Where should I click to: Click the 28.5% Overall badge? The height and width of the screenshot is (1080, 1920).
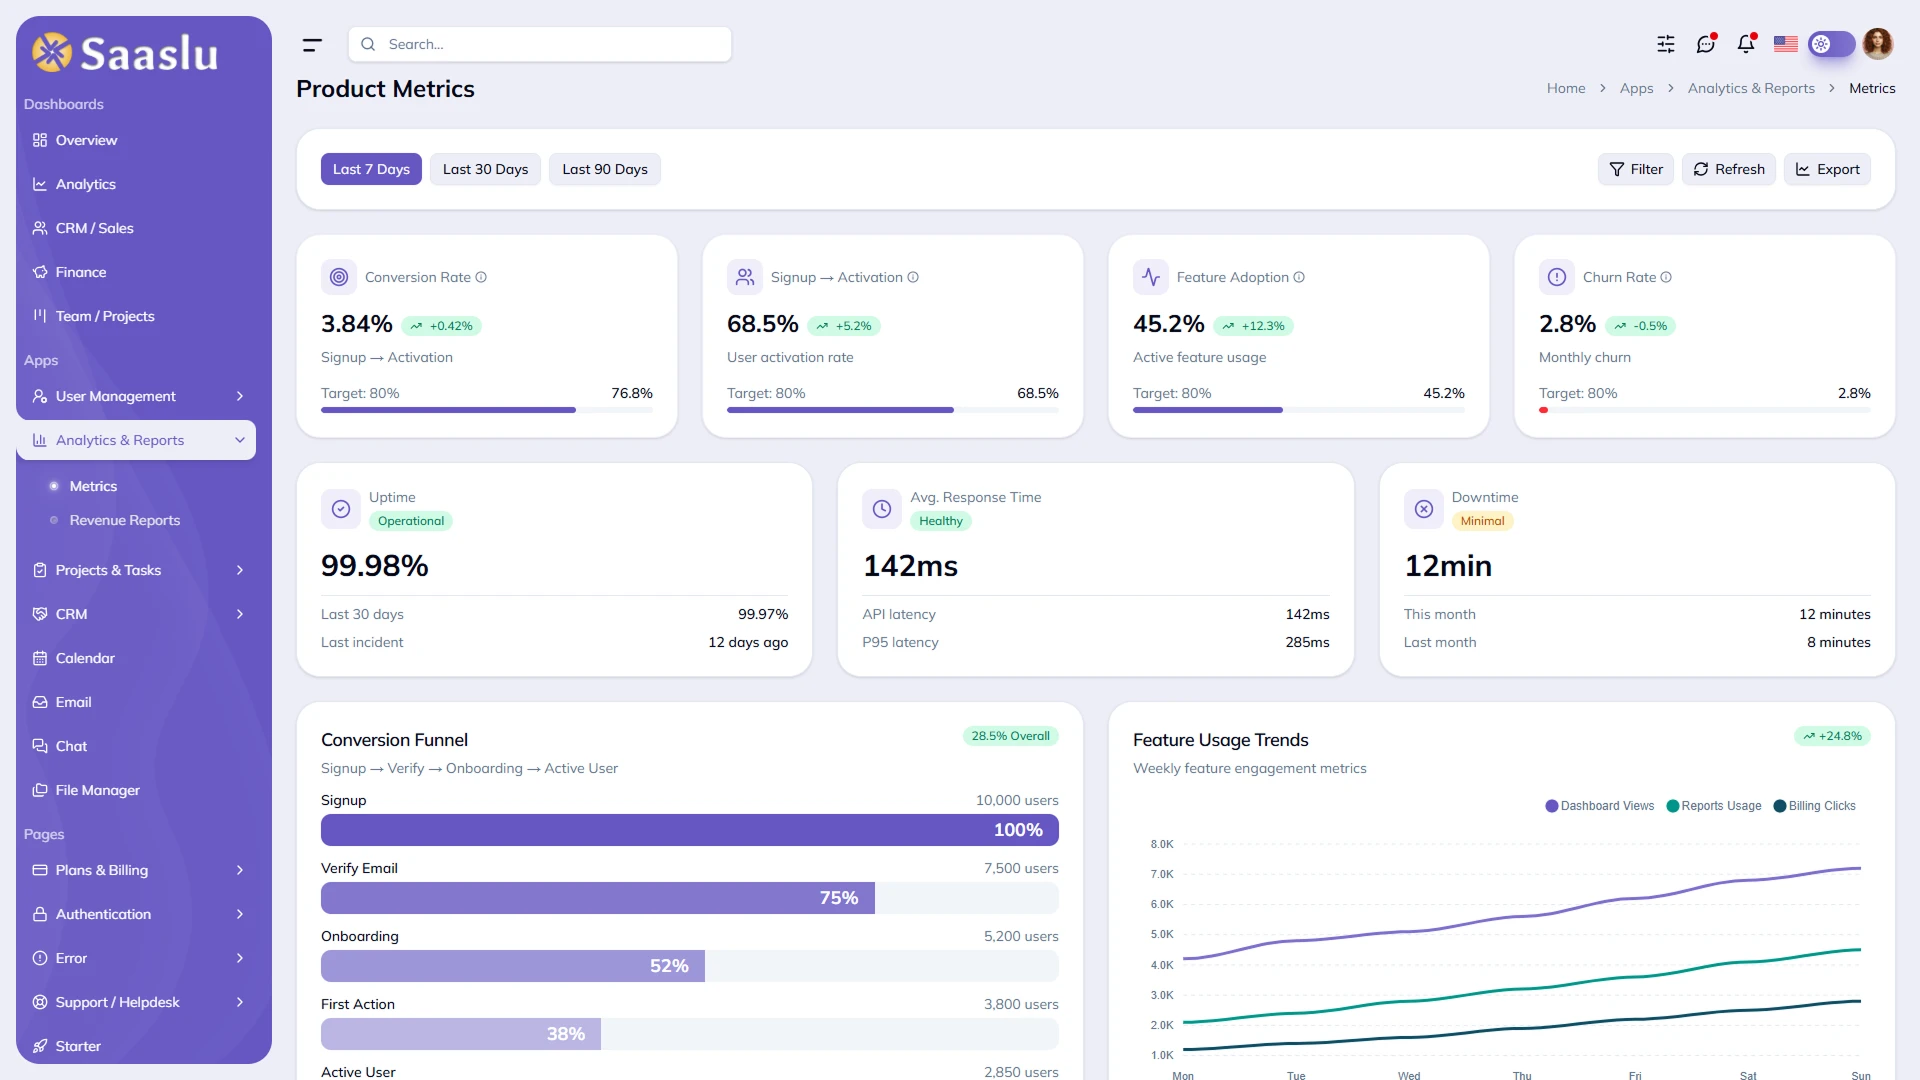click(x=1010, y=736)
